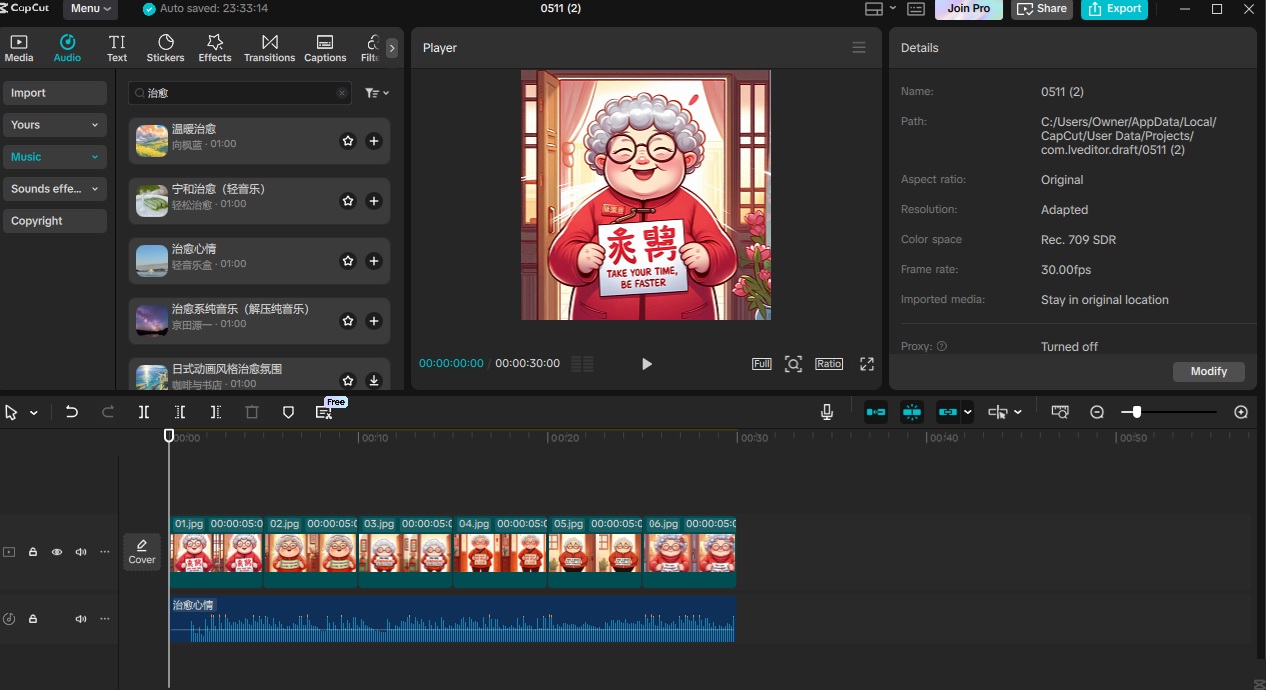Click the Free-badged captions tool icon
This screenshot has height=690, width=1266.
coord(324,412)
